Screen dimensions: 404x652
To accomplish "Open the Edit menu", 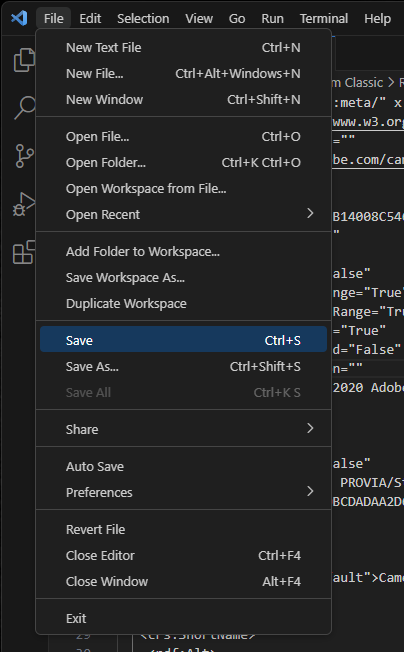I will 90,18.
